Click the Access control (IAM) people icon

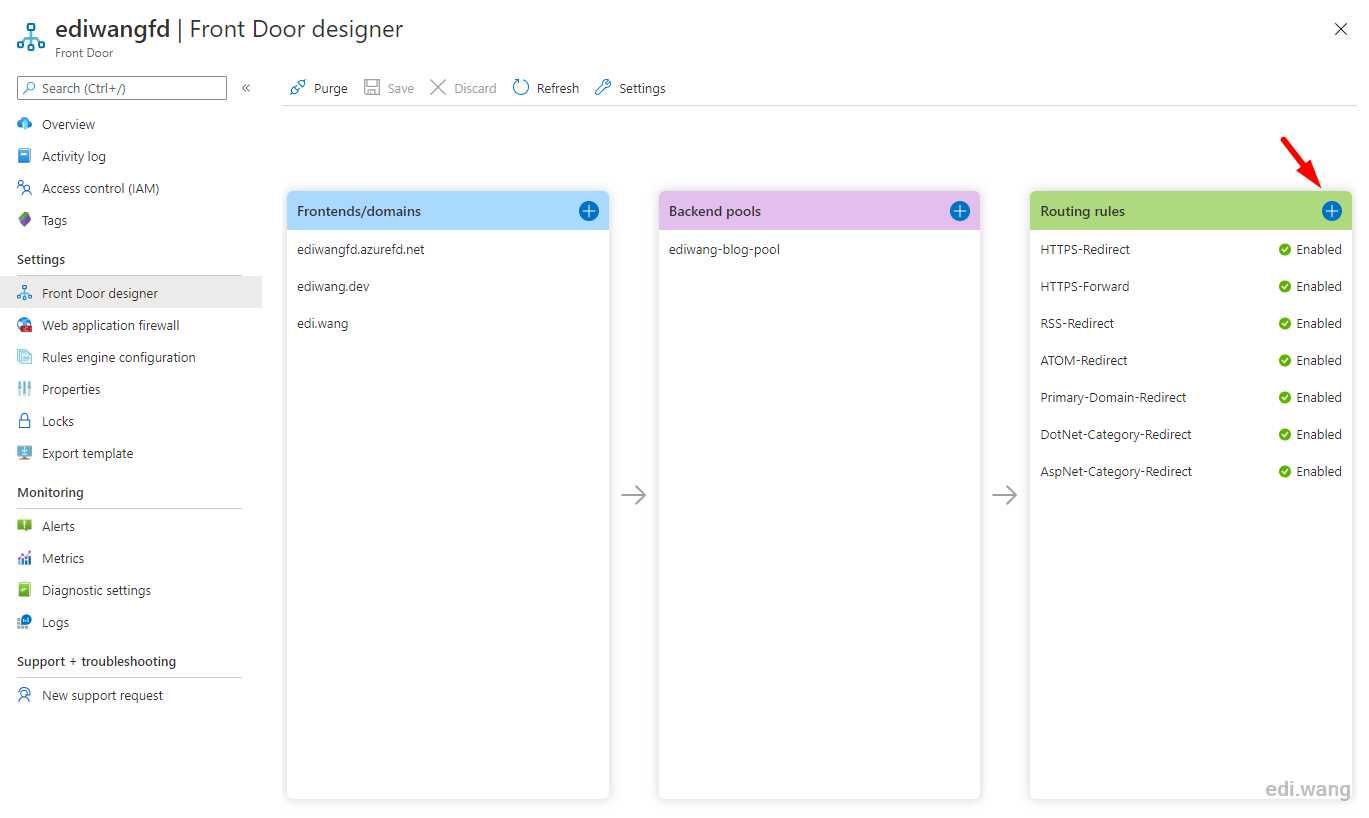[25, 188]
